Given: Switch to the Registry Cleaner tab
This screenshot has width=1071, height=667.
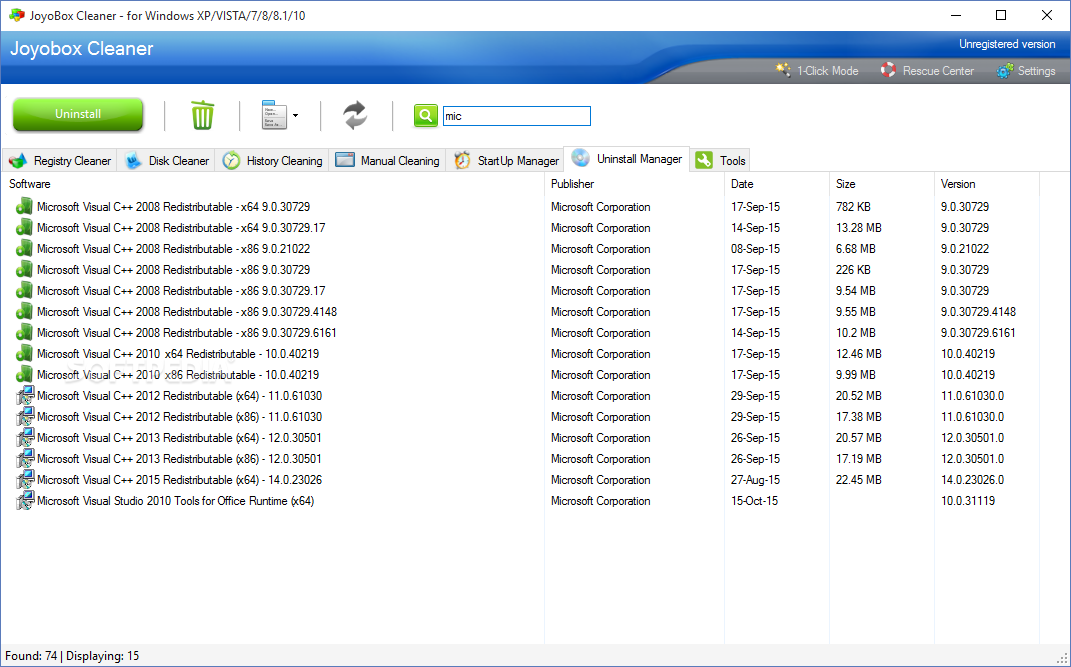Looking at the screenshot, I should (x=59, y=160).
